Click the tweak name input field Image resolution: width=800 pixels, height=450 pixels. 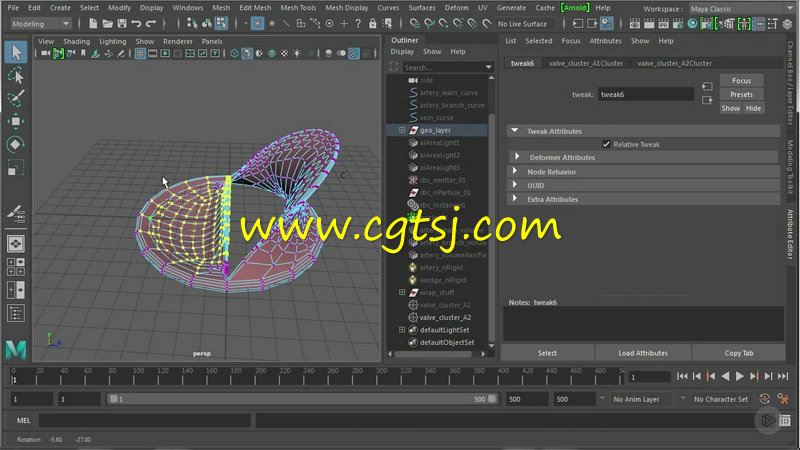point(645,94)
